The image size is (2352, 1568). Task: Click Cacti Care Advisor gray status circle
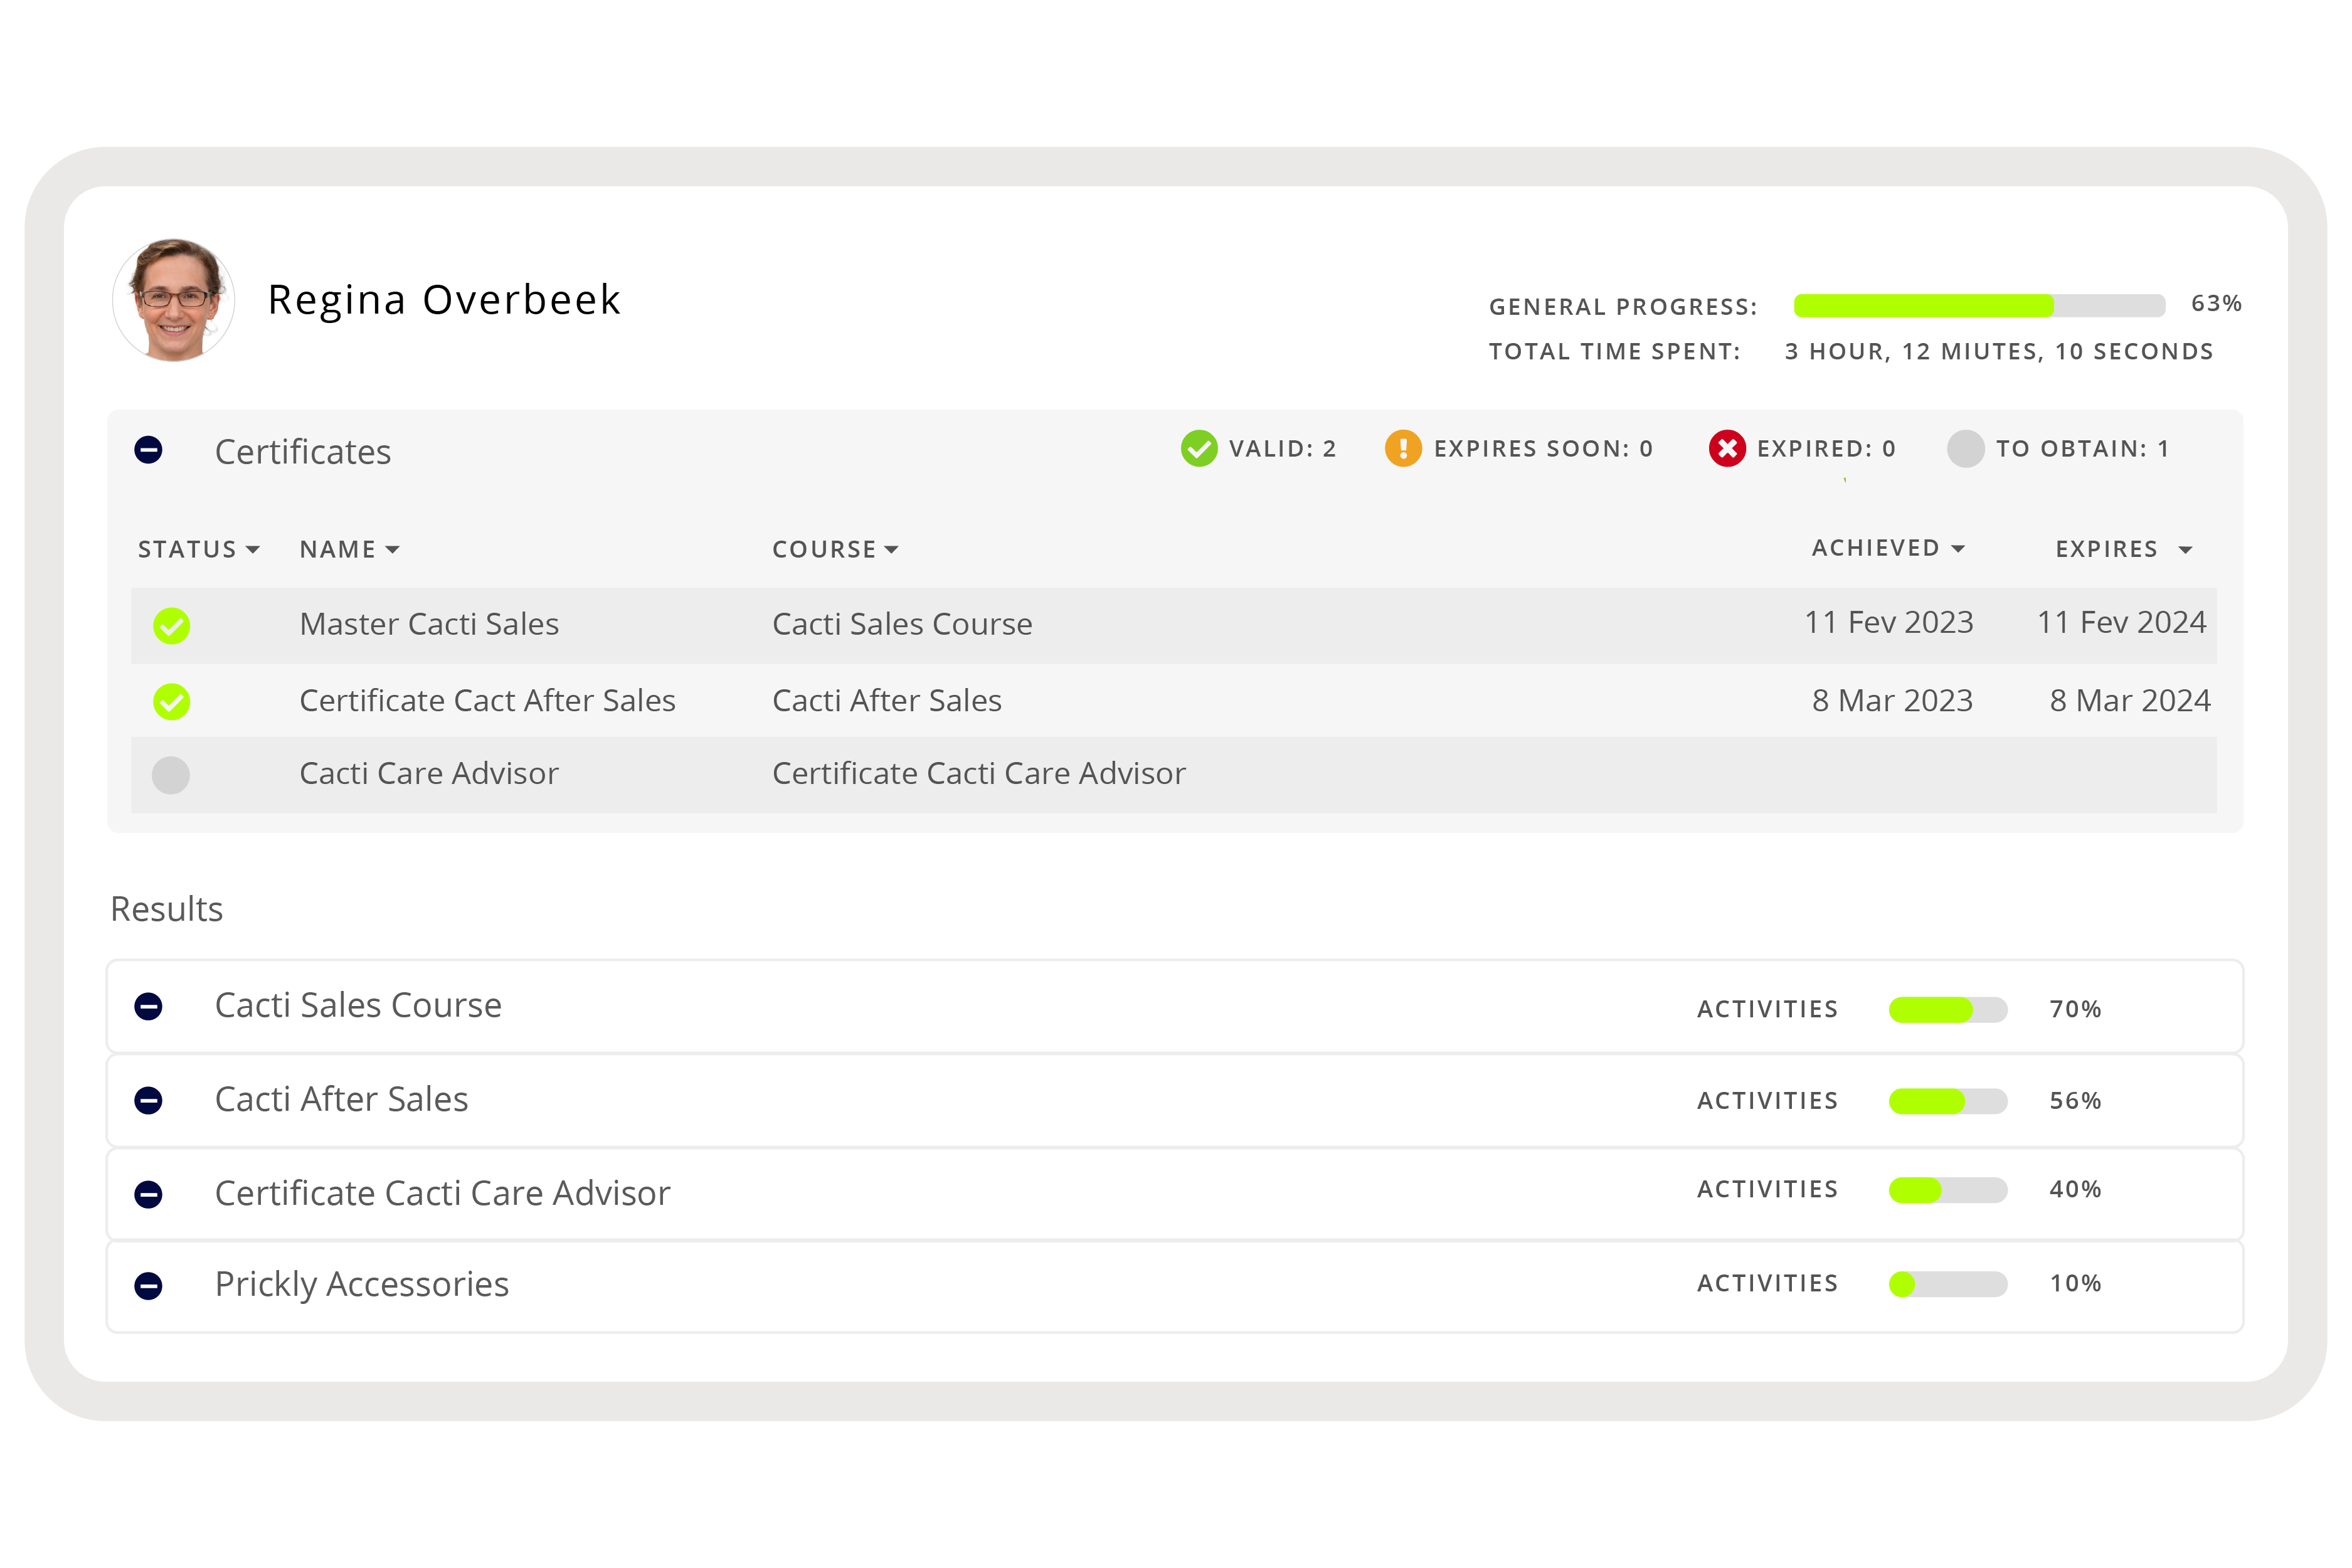pos(171,775)
